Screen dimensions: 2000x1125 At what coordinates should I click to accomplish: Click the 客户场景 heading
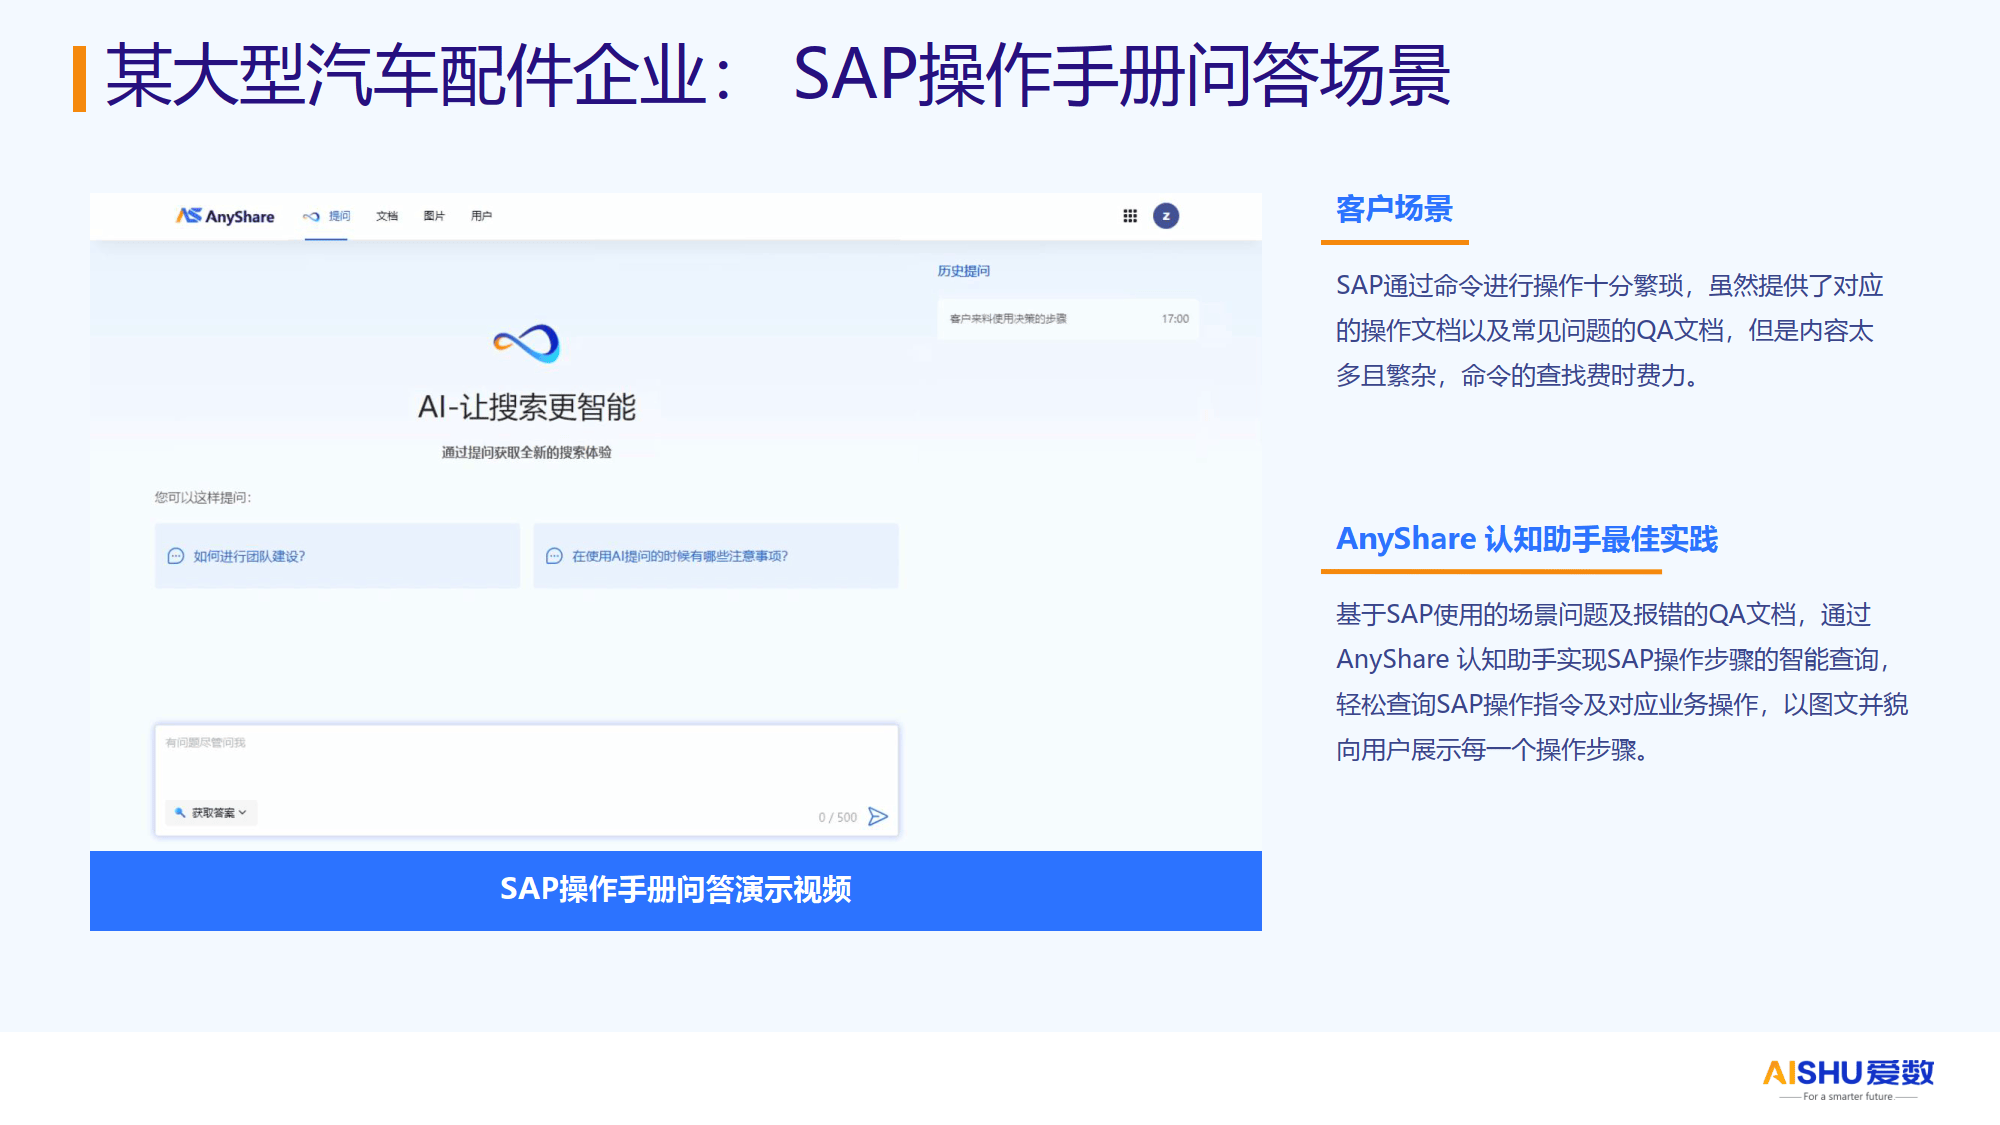click(1394, 209)
